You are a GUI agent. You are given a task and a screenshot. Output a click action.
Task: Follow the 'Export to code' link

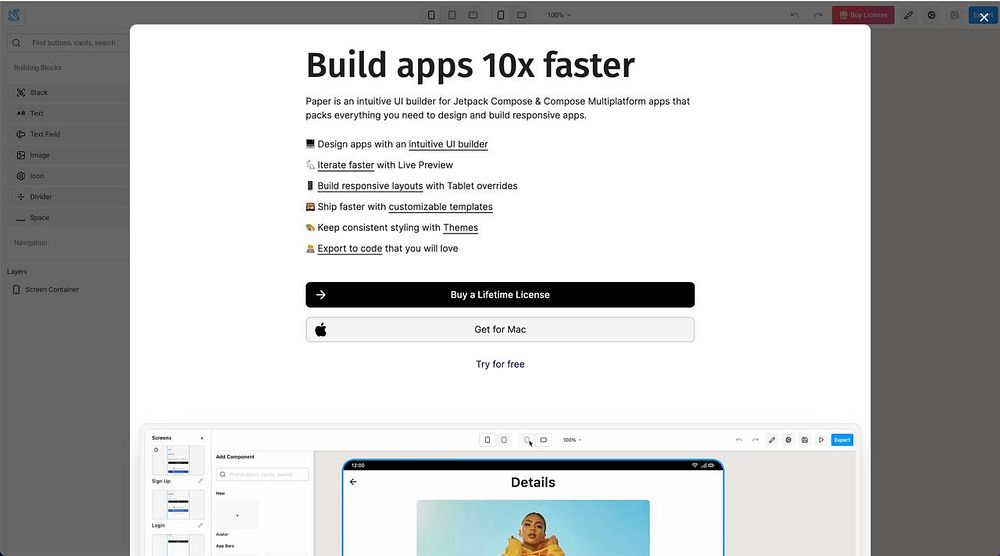[349, 249]
